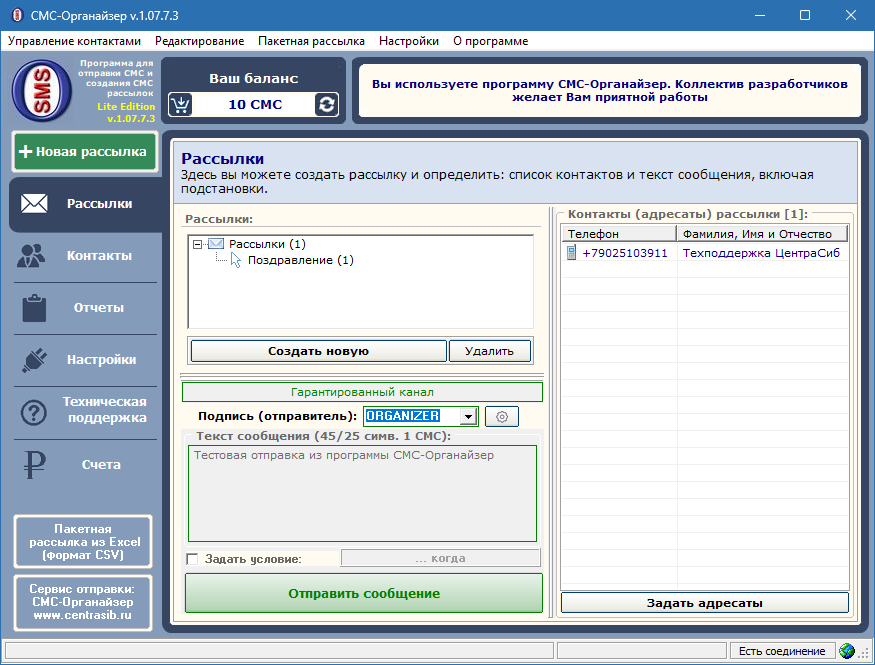Collapse the Рассылки tree node
This screenshot has width=875, height=665.
(198, 244)
